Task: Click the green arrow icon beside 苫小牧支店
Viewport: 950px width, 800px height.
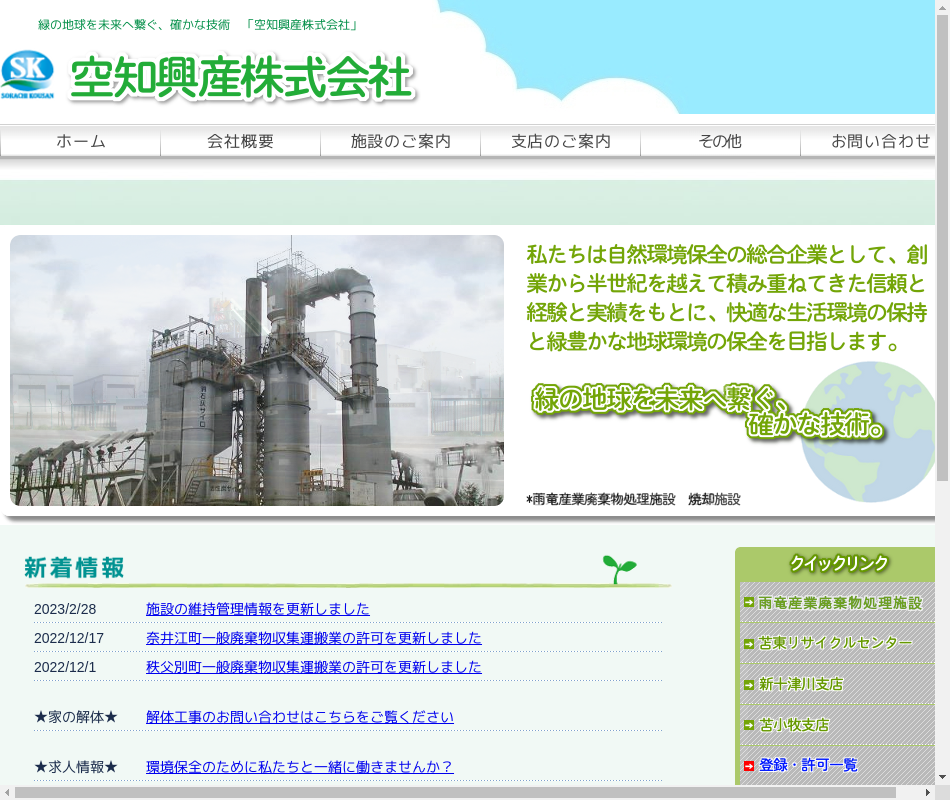Action: 749,725
